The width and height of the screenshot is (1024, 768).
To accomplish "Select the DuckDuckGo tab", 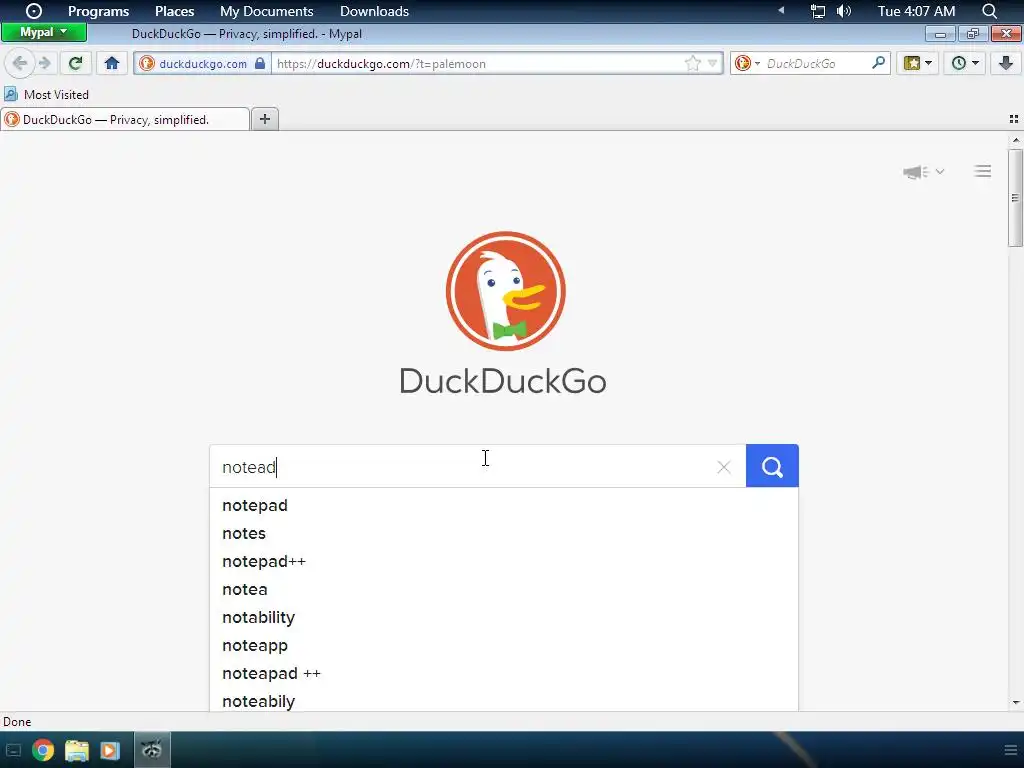I will (x=125, y=120).
